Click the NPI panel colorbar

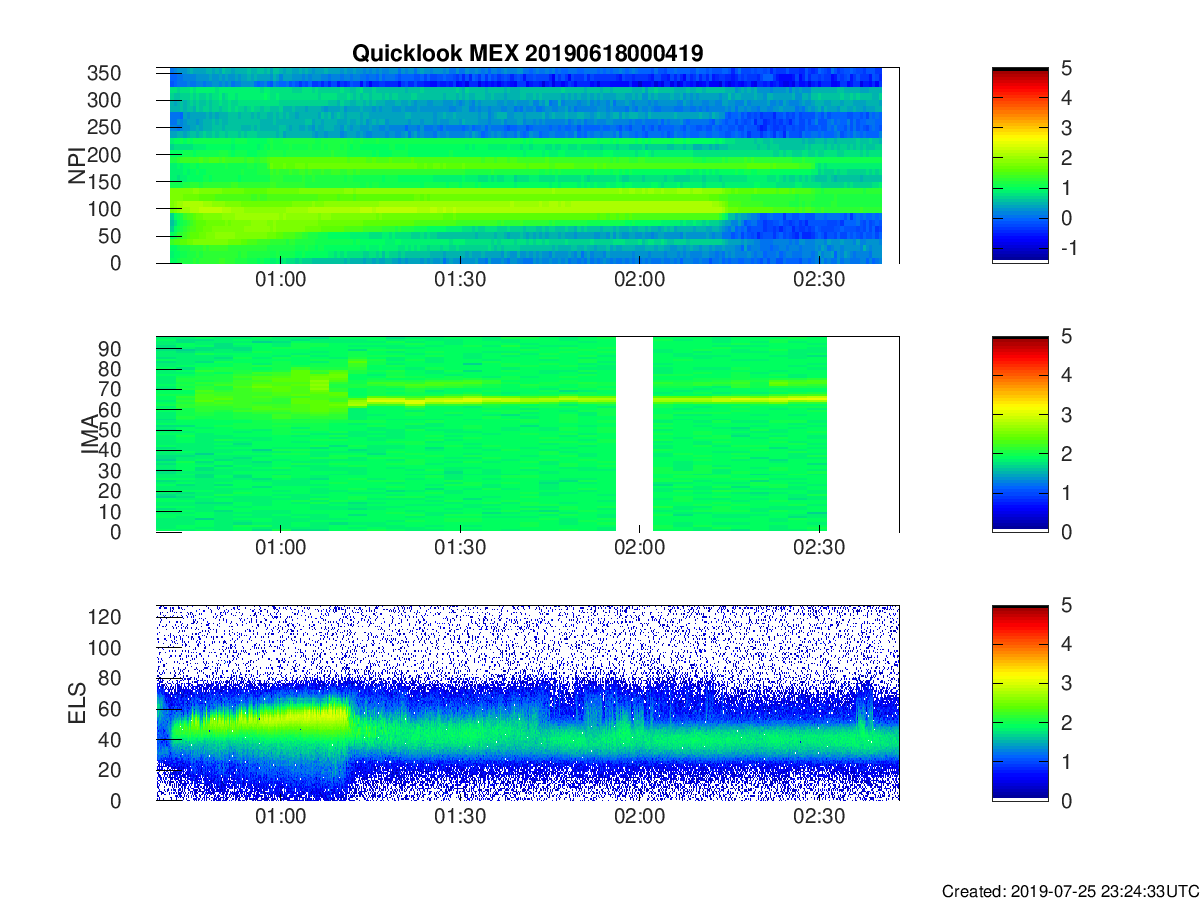pos(1020,165)
